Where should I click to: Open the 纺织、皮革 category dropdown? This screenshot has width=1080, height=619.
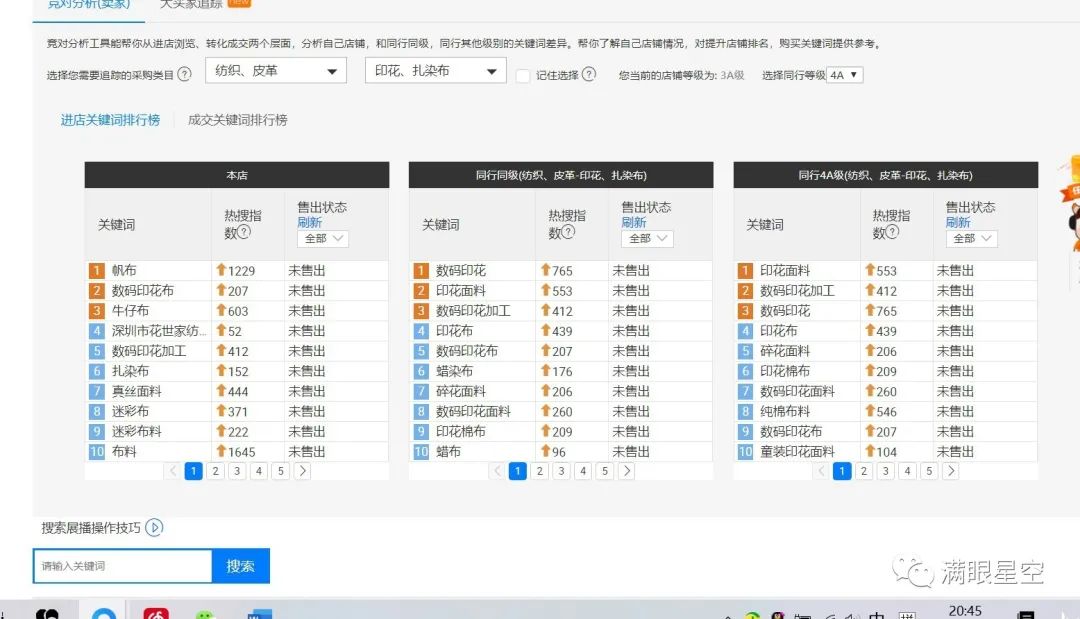coord(276,71)
